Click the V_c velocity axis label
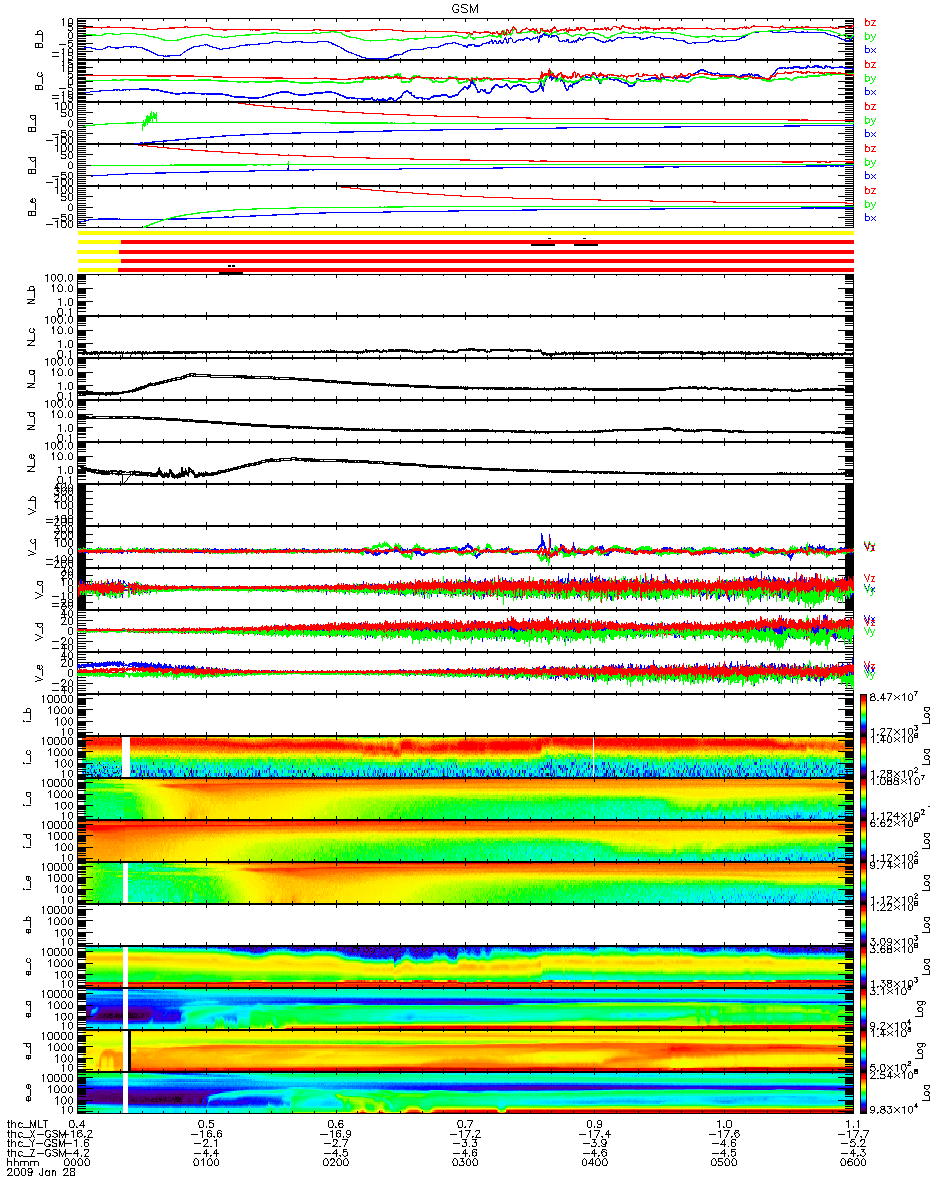This screenshot has height=1200, width=930. pyautogui.click(x=30, y=548)
